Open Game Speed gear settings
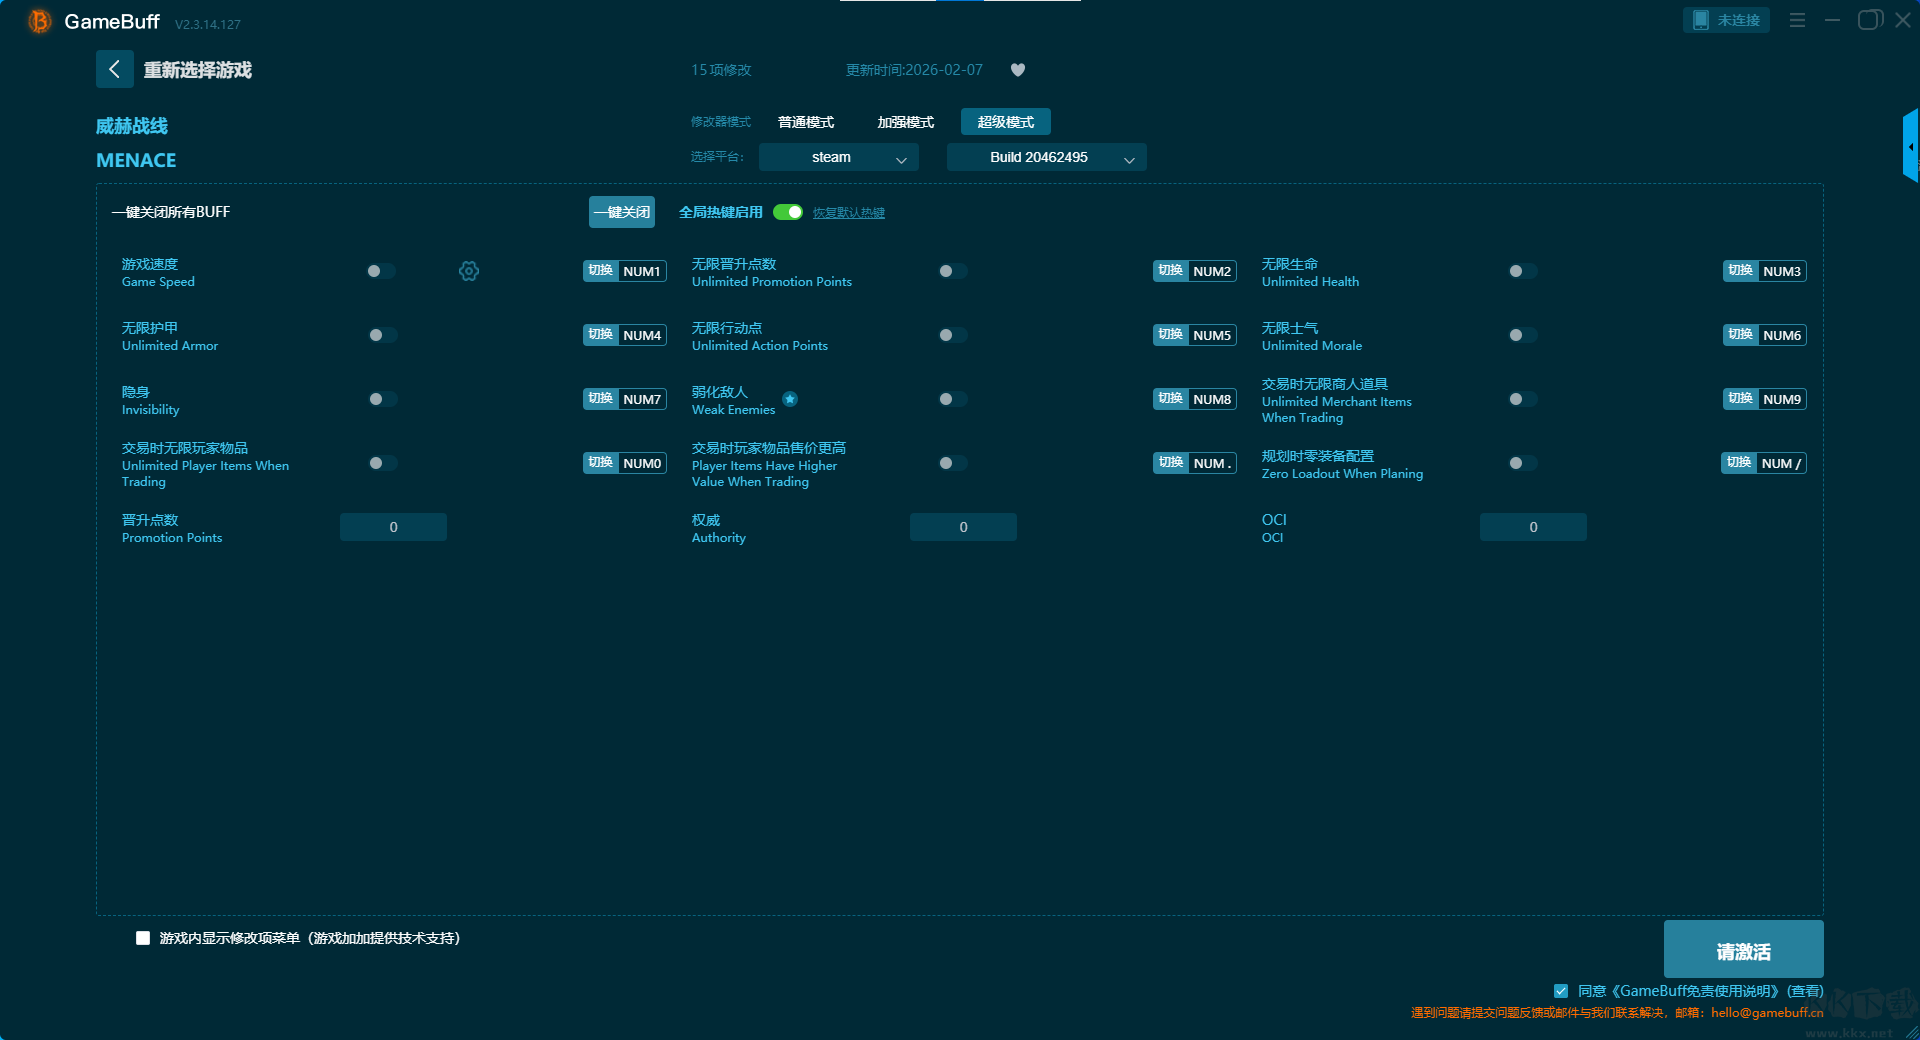Viewport: 1920px width, 1040px height. click(469, 271)
